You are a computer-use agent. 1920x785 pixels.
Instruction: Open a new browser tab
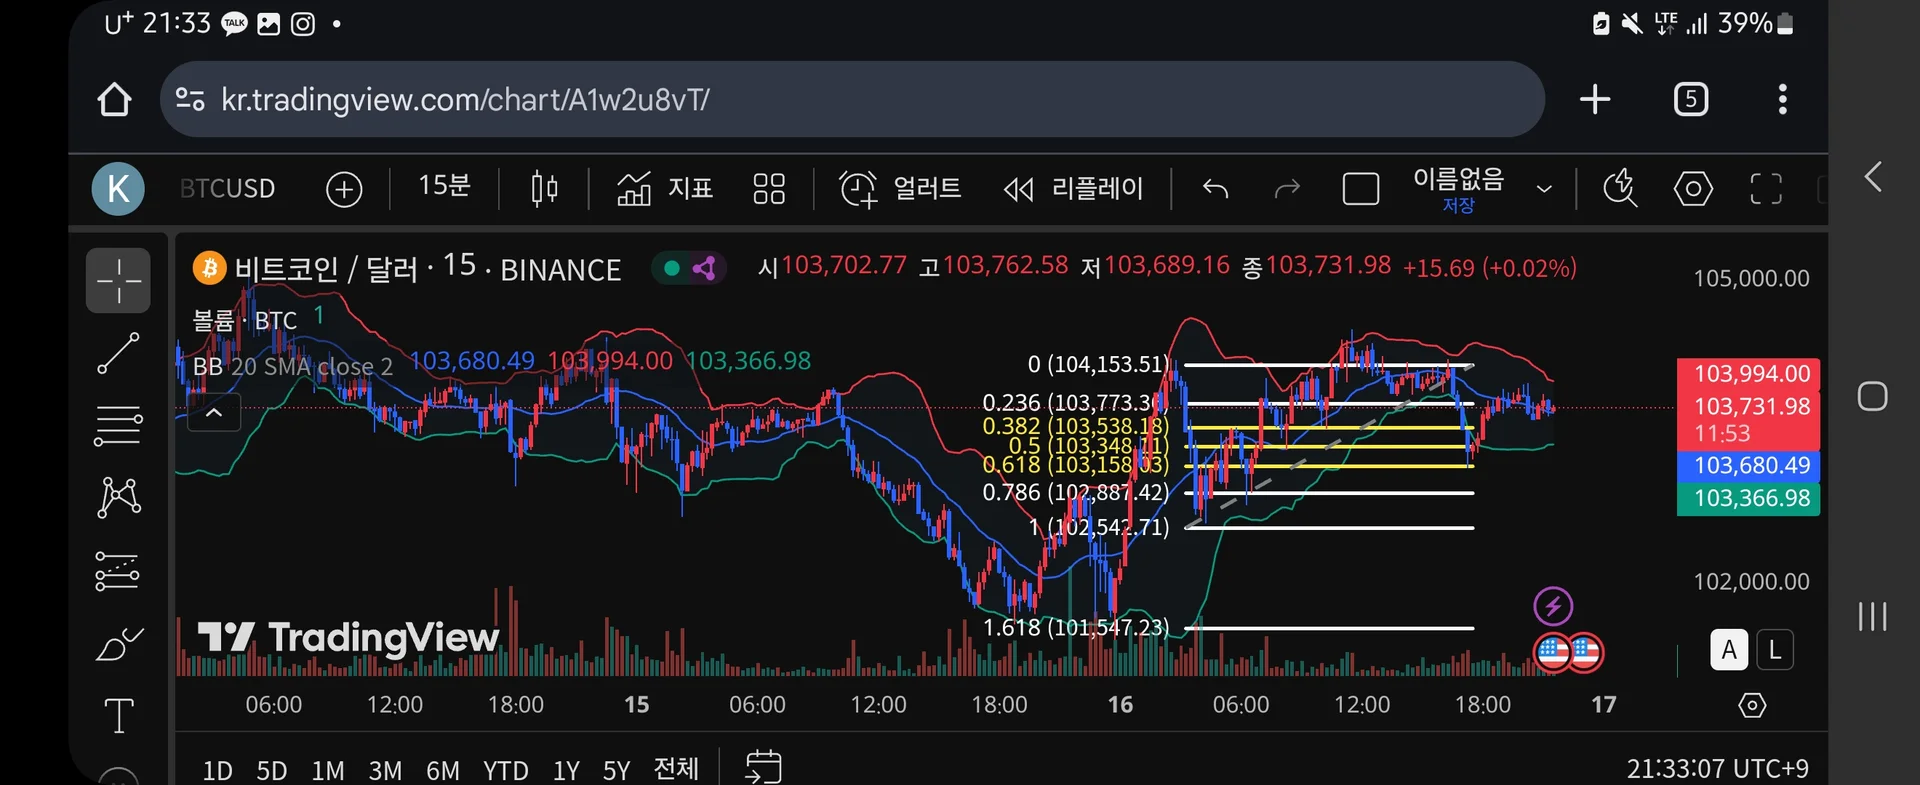point(1595,99)
